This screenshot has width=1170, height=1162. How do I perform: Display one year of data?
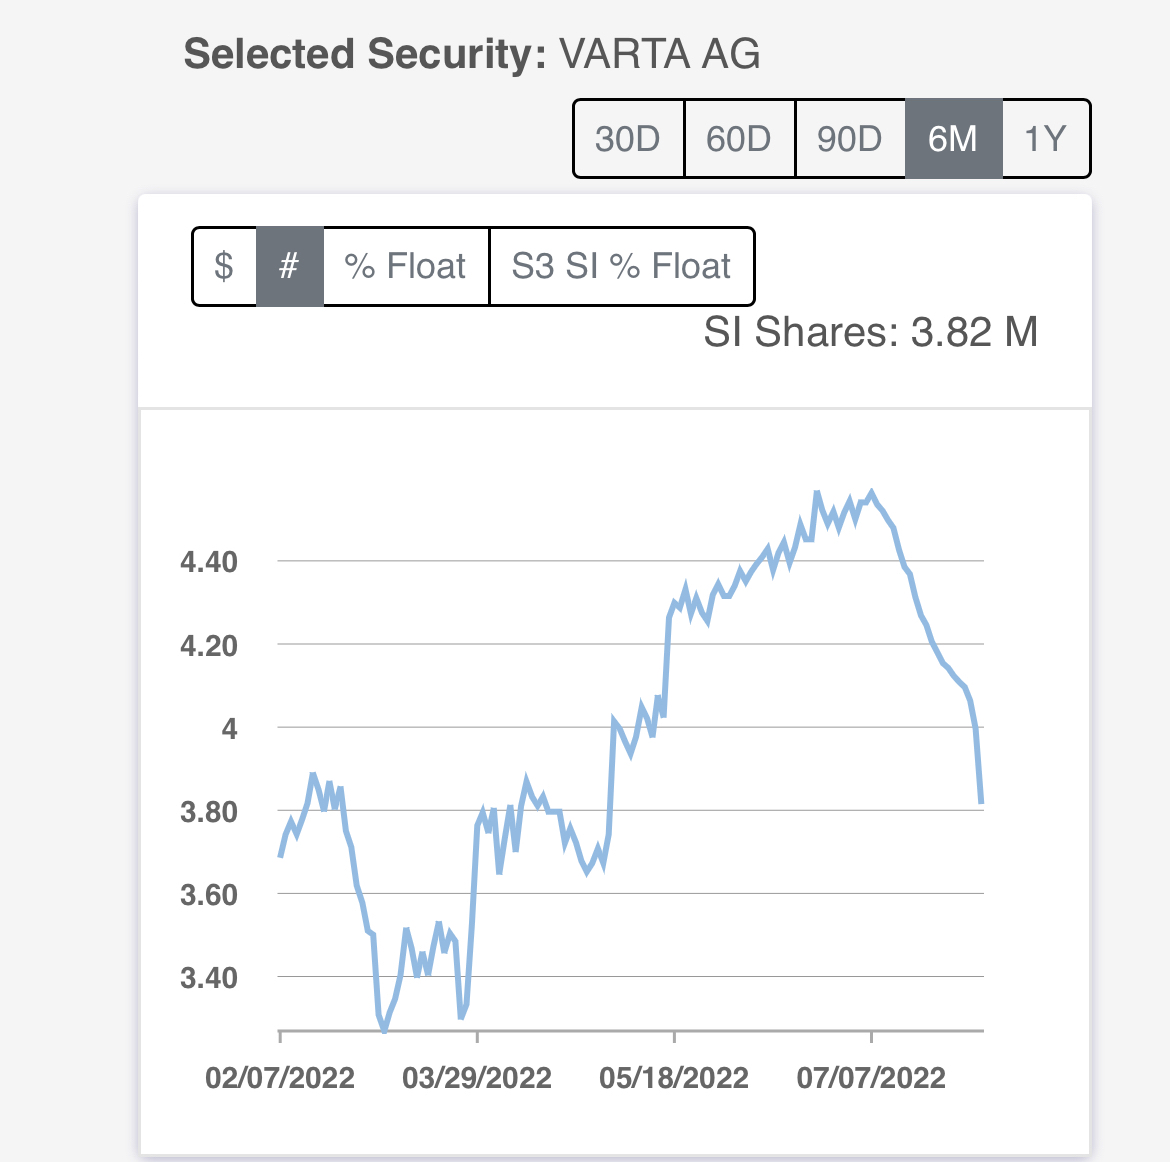tap(1045, 139)
